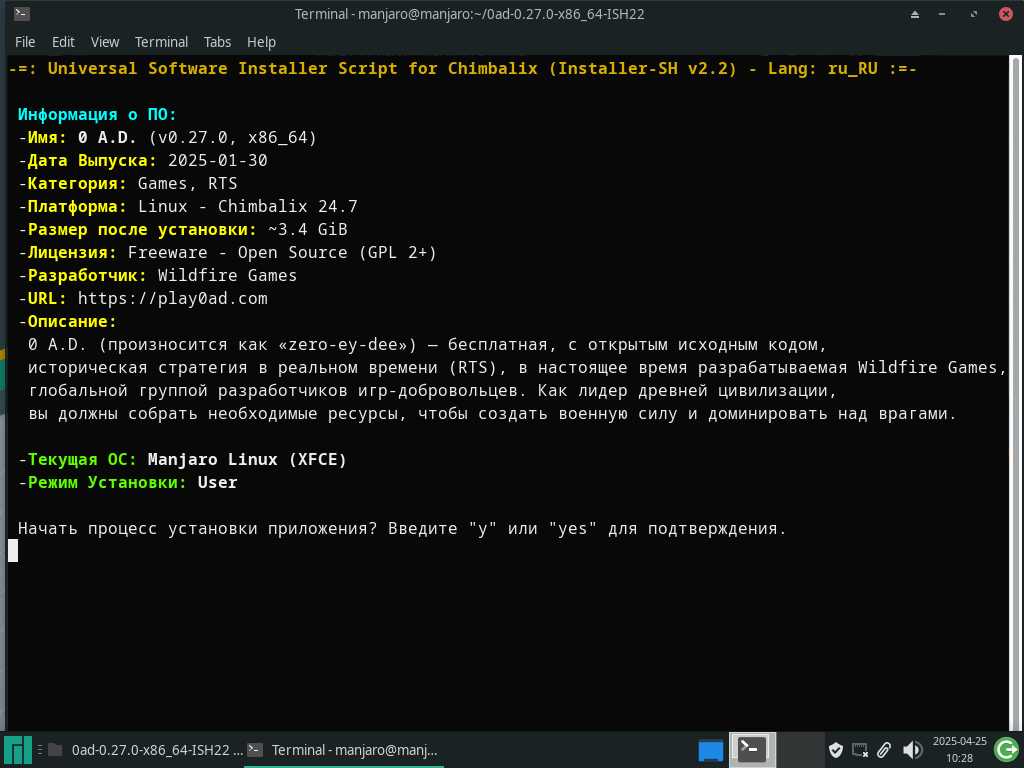Open the Tabs menu
This screenshot has width=1024, height=768.
[217, 42]
